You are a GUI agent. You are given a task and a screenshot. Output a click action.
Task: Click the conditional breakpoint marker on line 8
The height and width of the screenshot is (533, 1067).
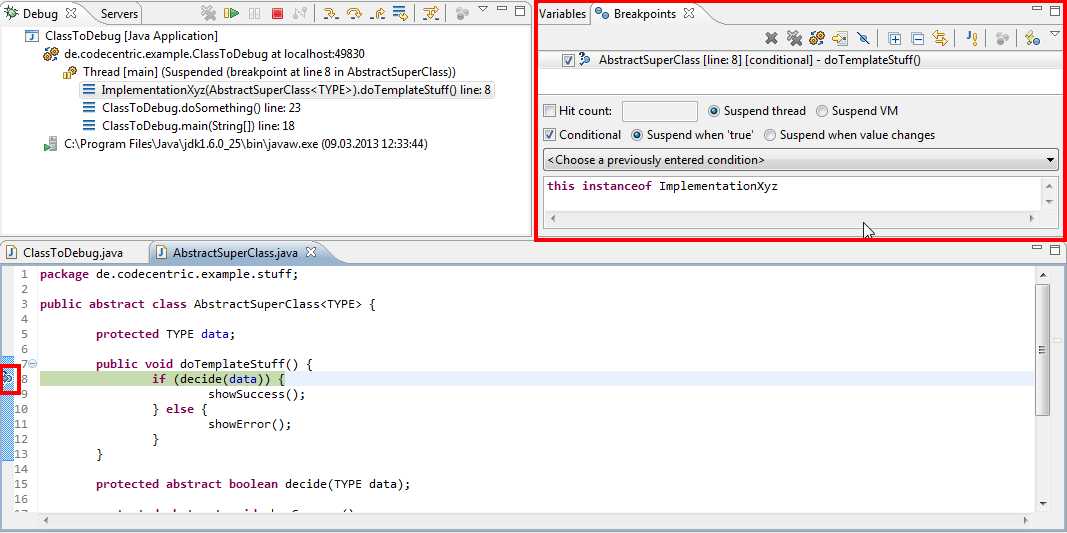tap(8, 378)
